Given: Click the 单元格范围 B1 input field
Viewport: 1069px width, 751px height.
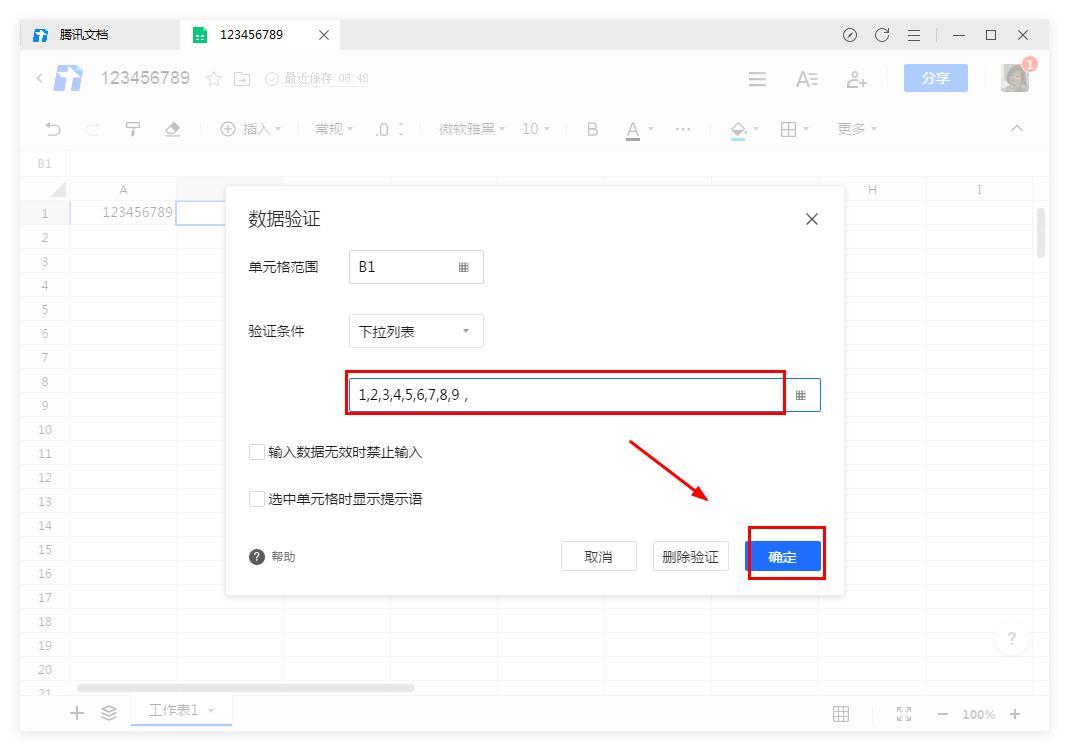Looking at the screenshot, I should [416, 267].
